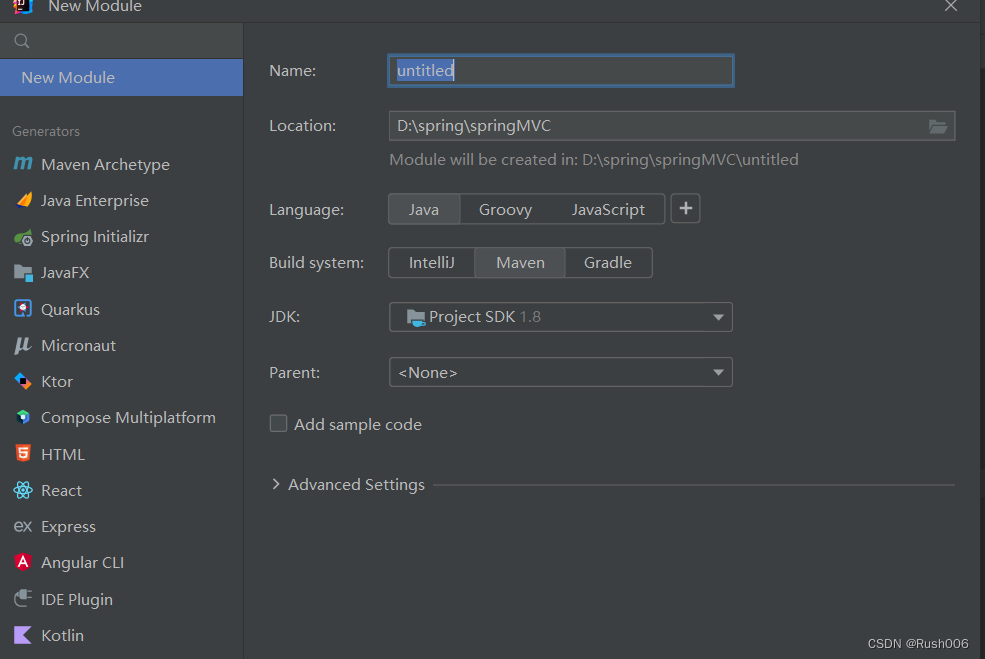Click the JavaFX folder icon
This screenshot has height=659, width=985.
coord(23,273)
